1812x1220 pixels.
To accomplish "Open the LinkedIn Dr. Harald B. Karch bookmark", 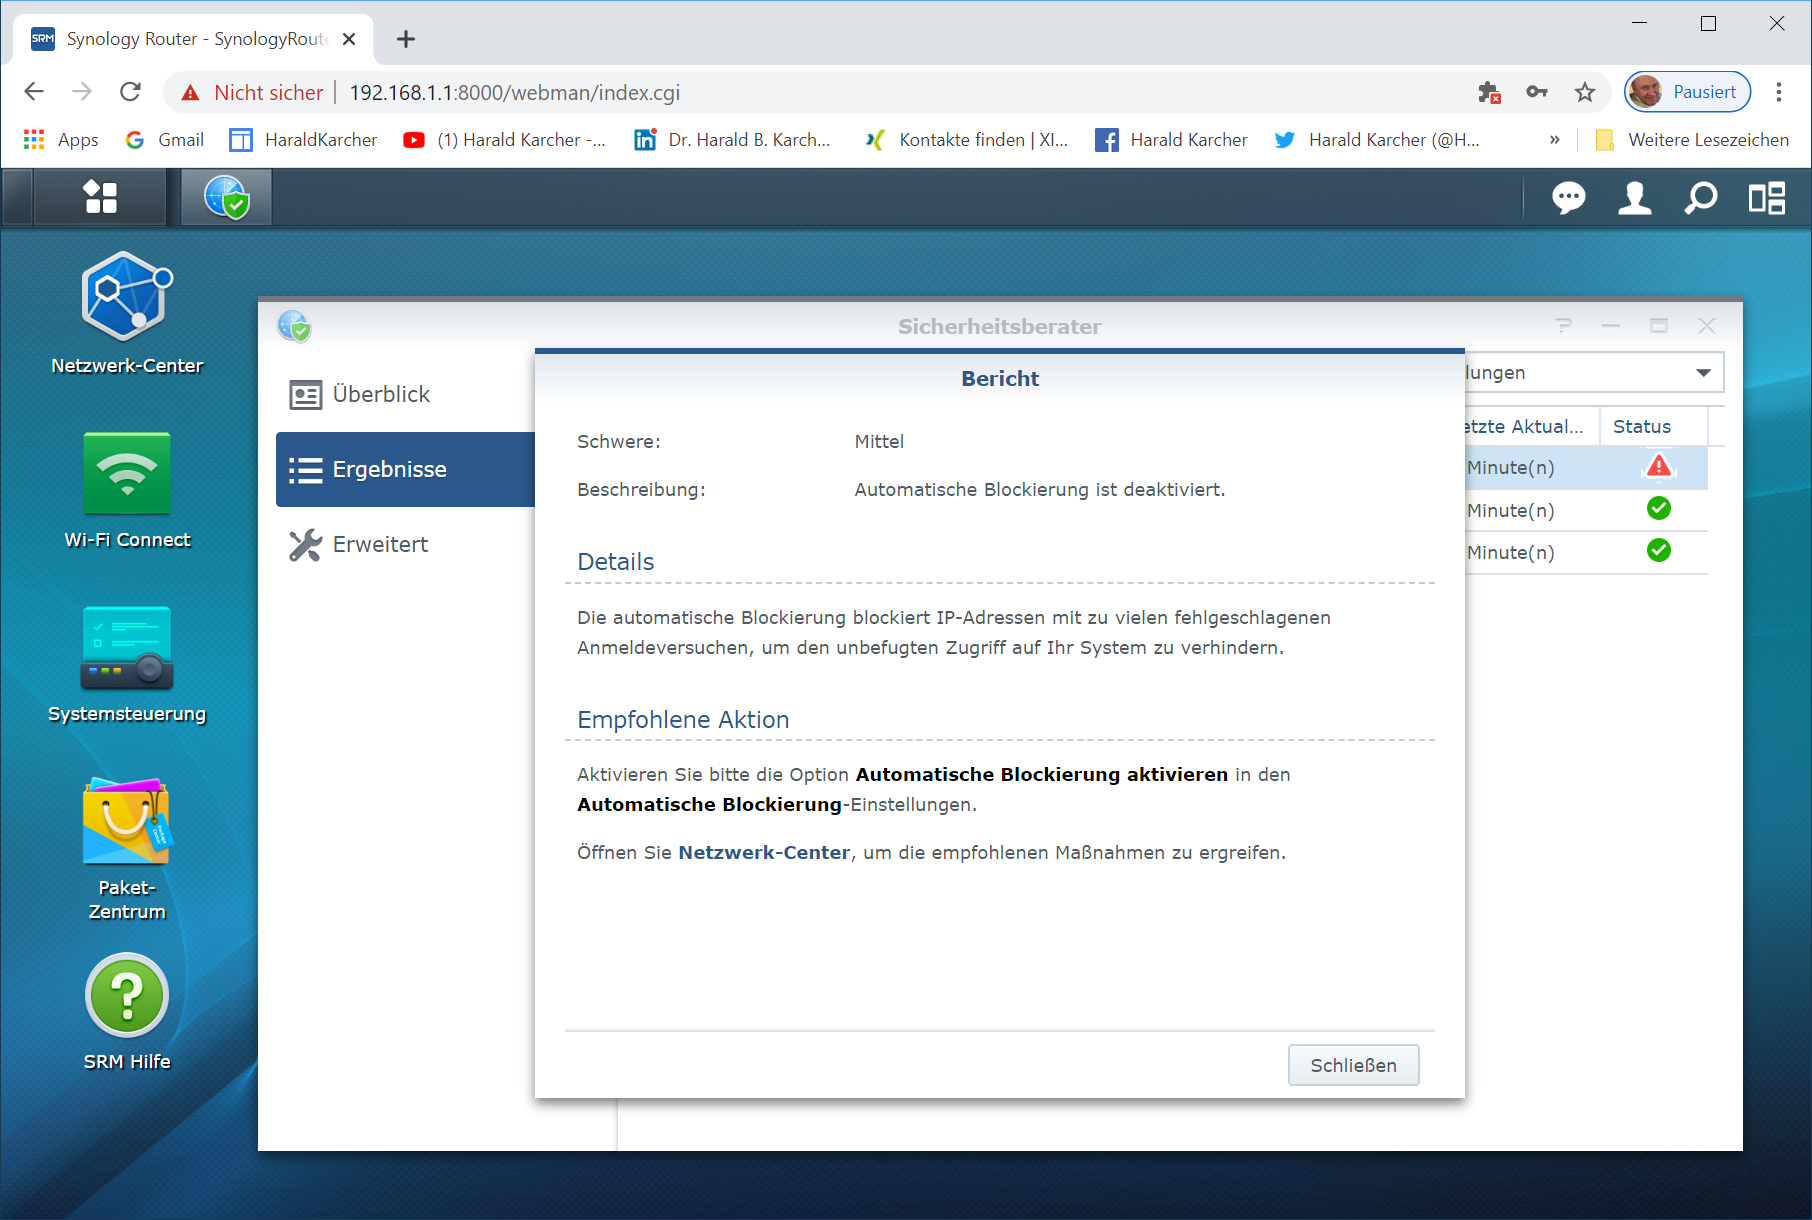I will point(733,140).
